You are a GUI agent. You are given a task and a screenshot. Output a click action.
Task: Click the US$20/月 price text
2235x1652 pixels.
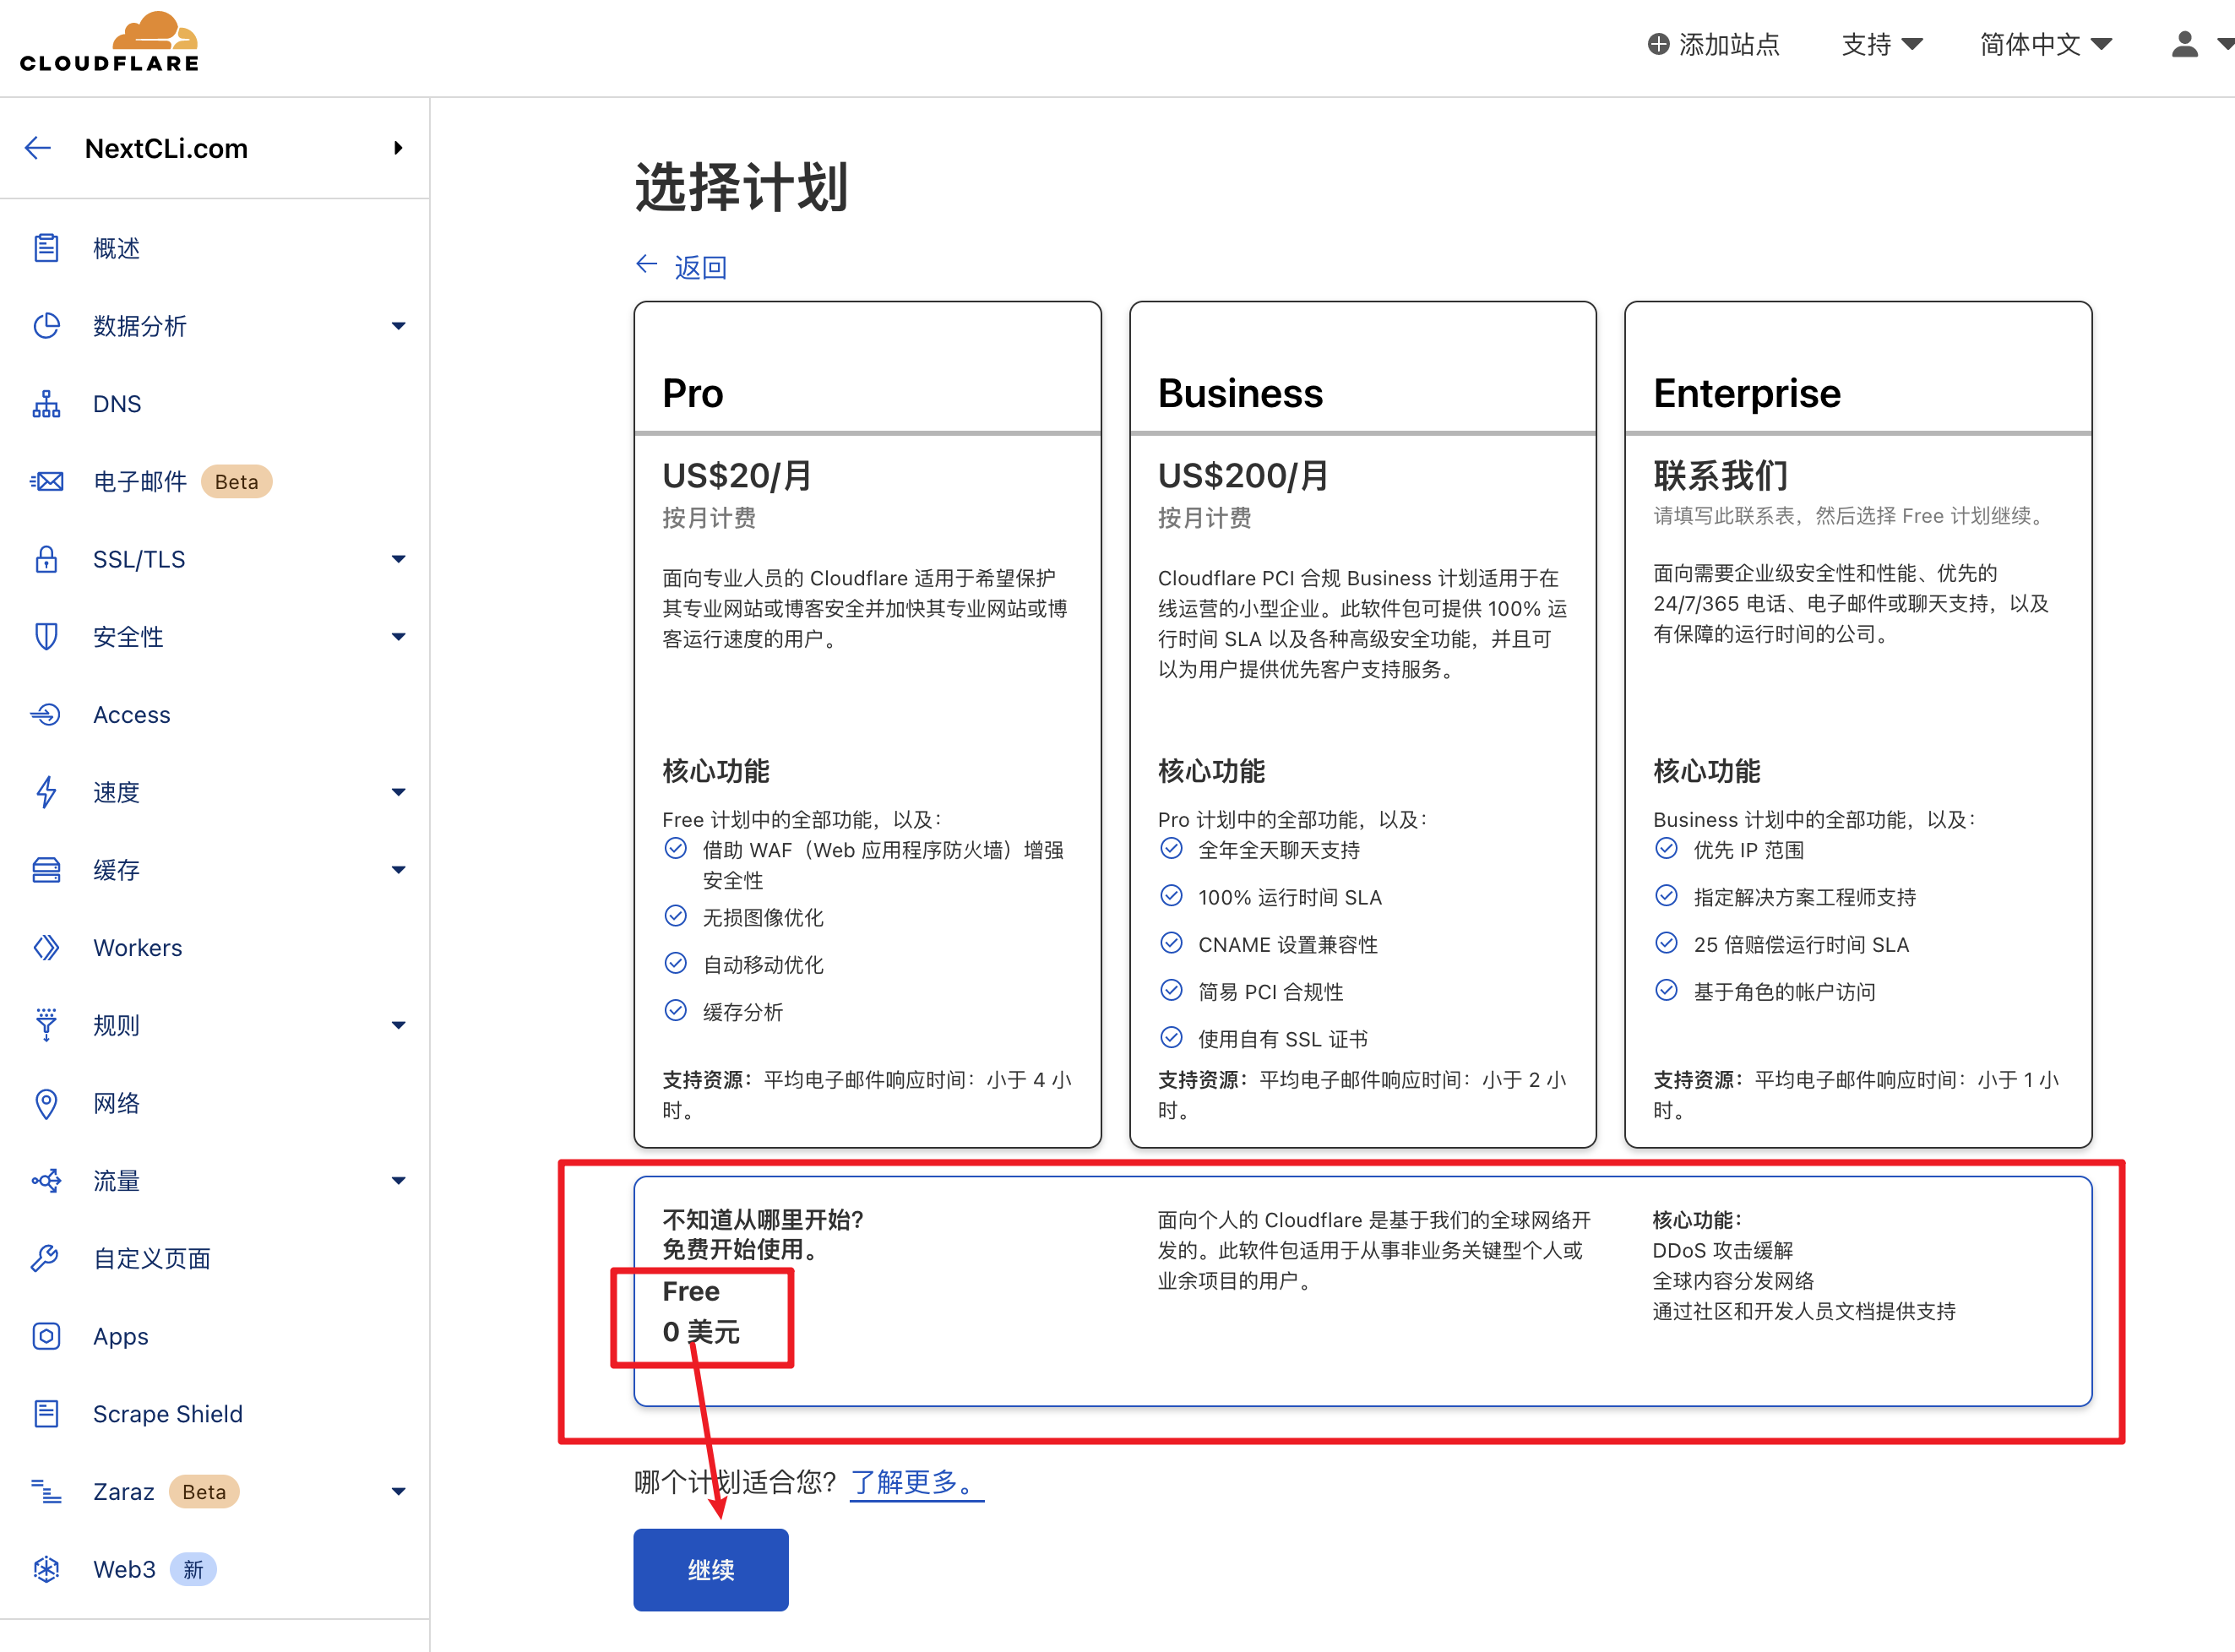(x=737, y=475)
